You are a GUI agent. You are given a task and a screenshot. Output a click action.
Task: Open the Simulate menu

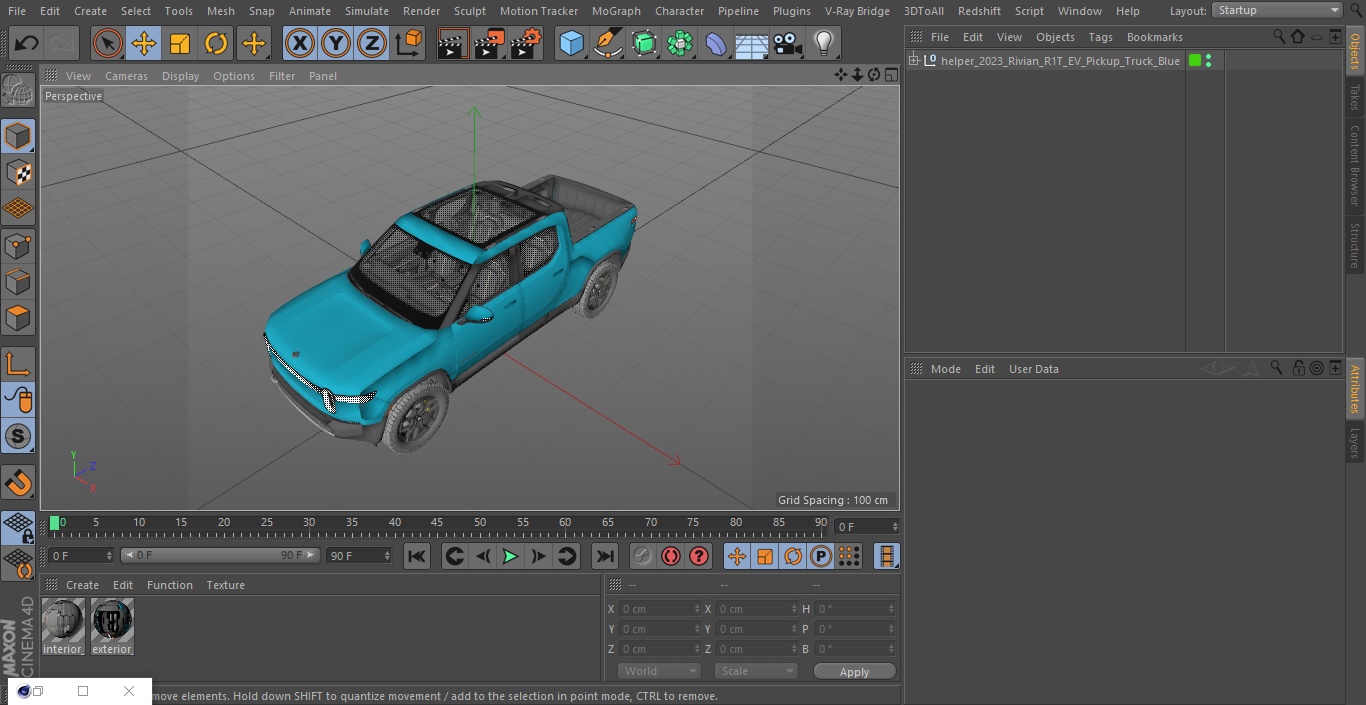click(367, 11)
